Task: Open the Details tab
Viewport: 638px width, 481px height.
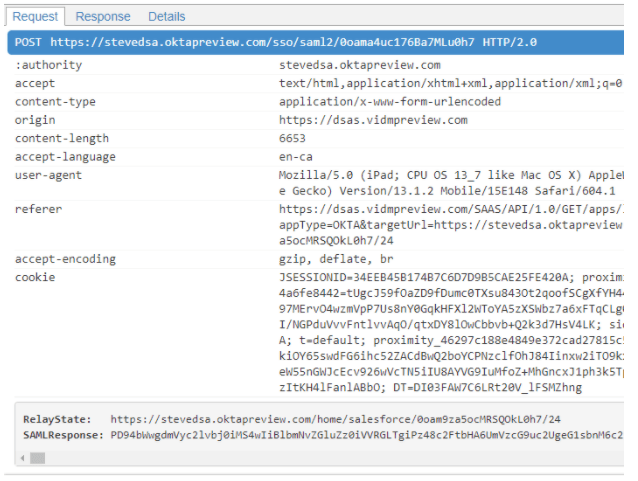Action: [167, 16]
